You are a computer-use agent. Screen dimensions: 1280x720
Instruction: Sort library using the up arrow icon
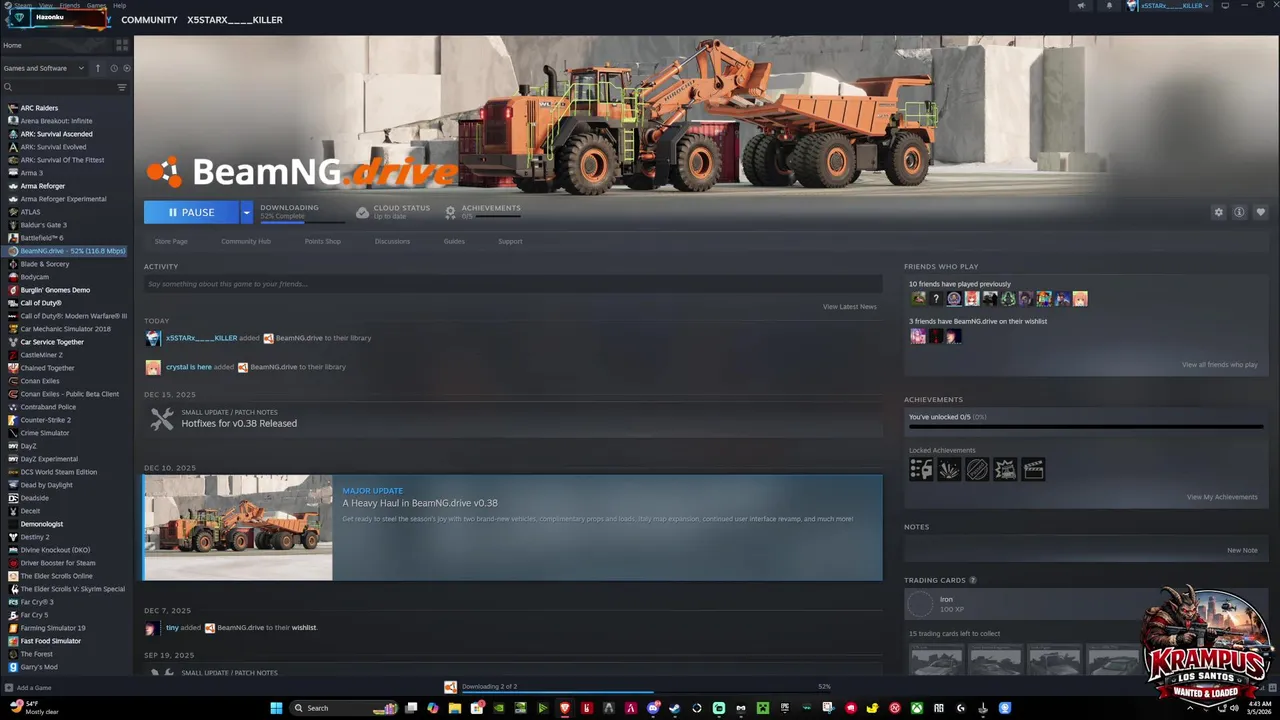click(x=97, y=68)
